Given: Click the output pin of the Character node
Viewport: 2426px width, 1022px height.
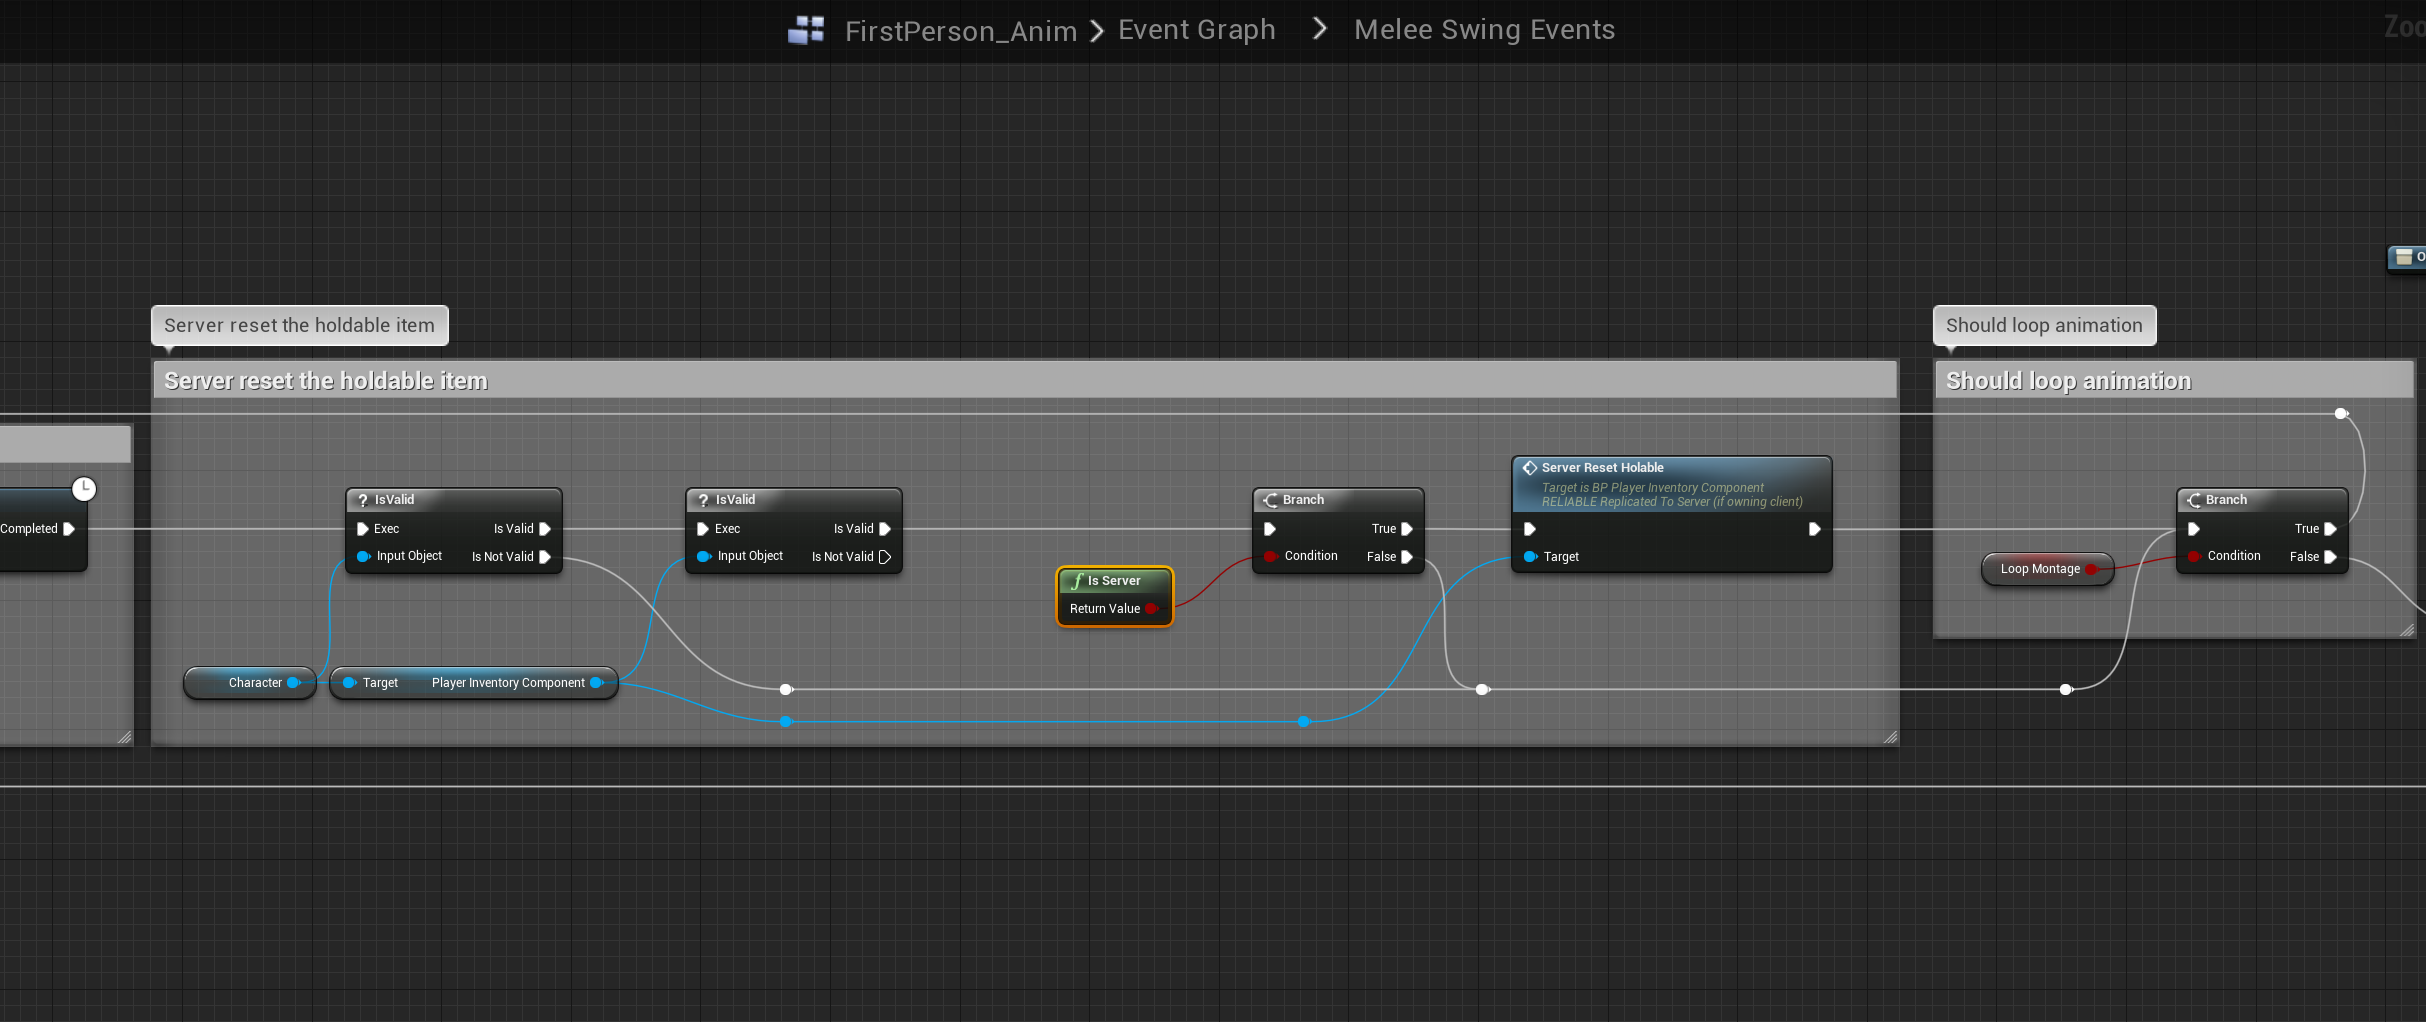Looking at the screenshot, I should click(x=293, y=683).
